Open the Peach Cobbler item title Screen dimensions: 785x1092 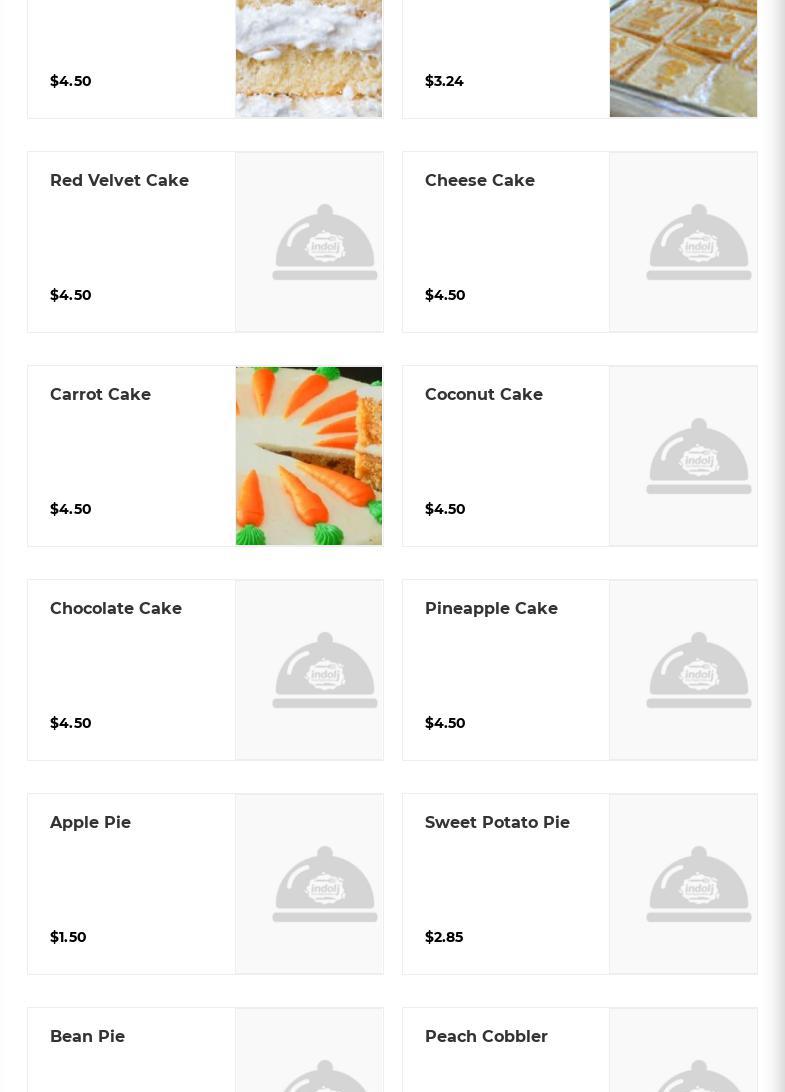pos(486,1036)
